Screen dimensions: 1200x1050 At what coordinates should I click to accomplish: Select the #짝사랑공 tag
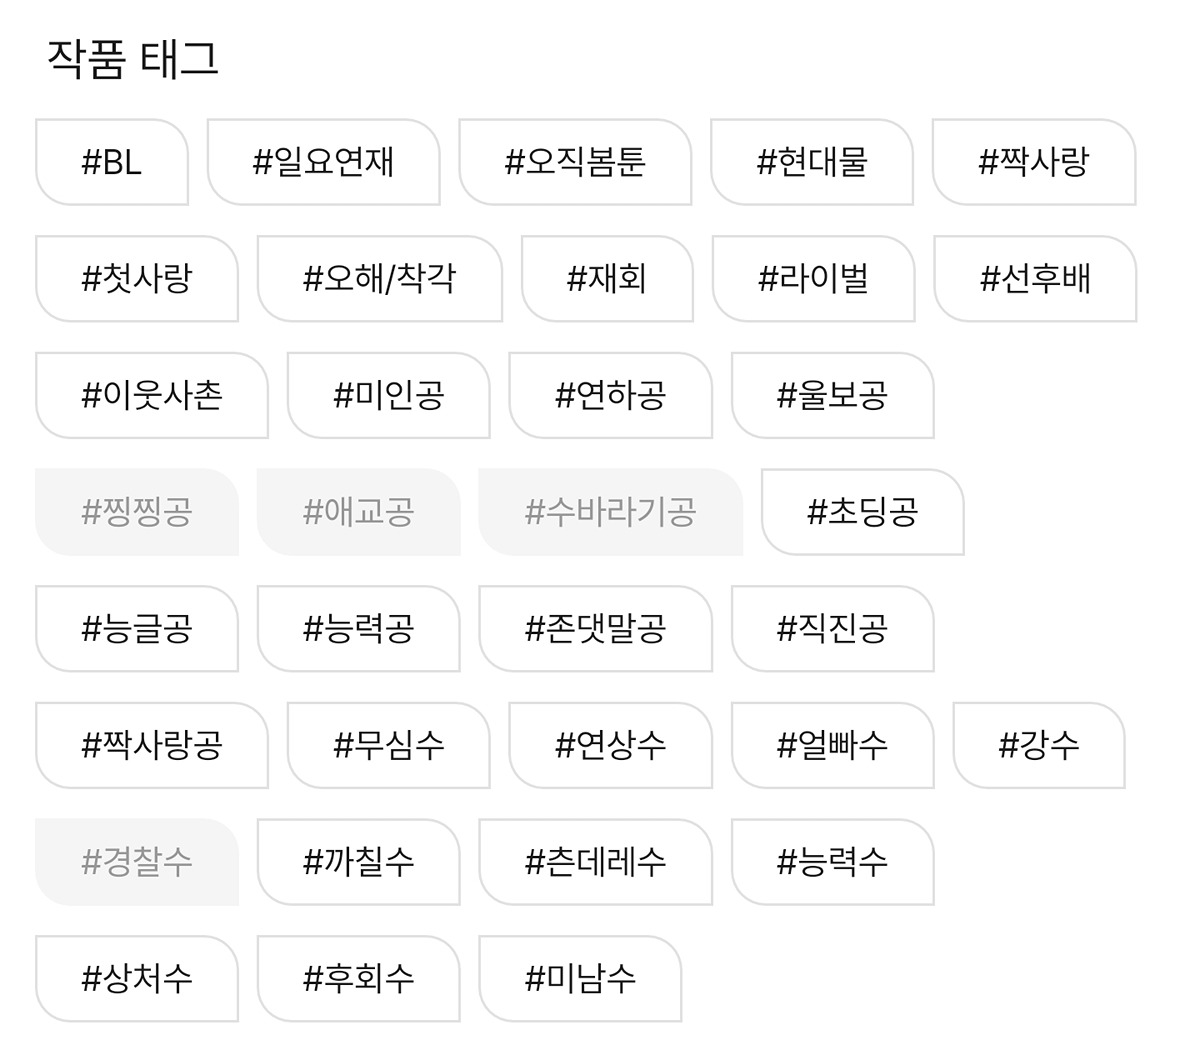point(152,746)
